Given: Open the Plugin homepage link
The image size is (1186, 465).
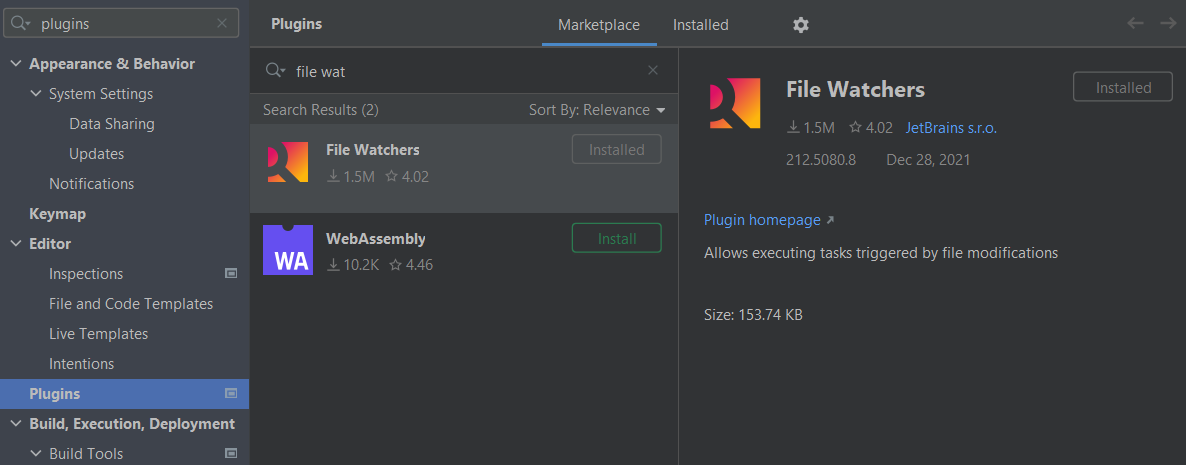Looking at the screenshot, I should pos(762,220).
